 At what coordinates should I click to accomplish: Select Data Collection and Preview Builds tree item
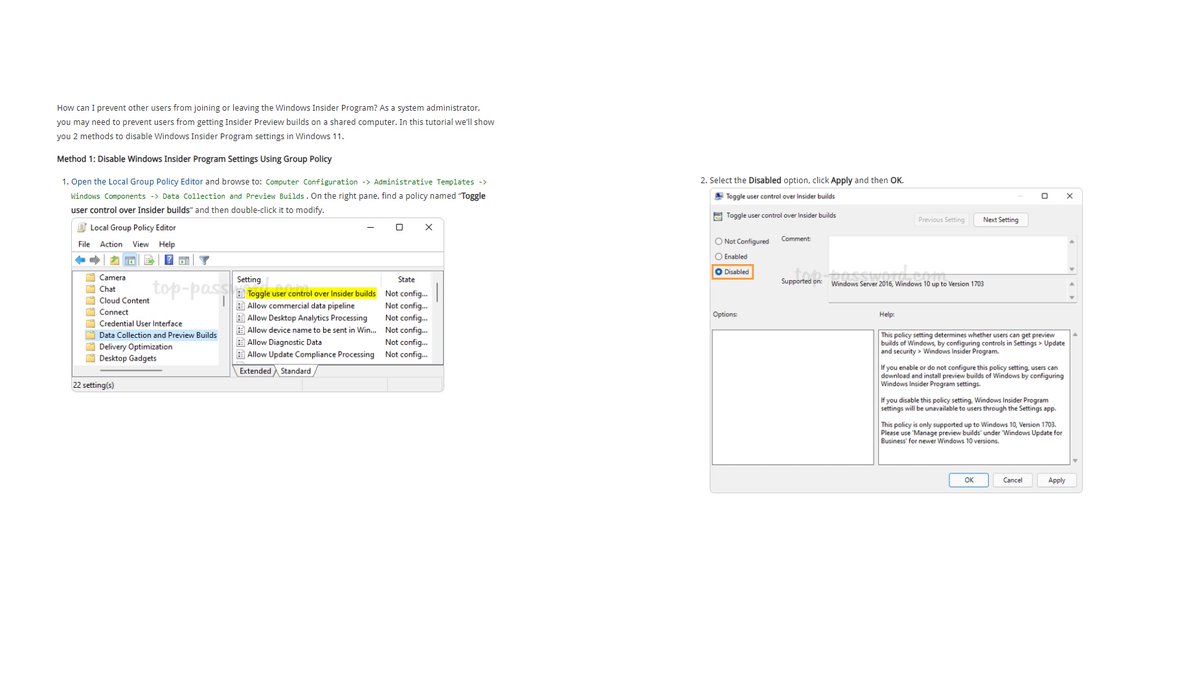coord(158,335)
